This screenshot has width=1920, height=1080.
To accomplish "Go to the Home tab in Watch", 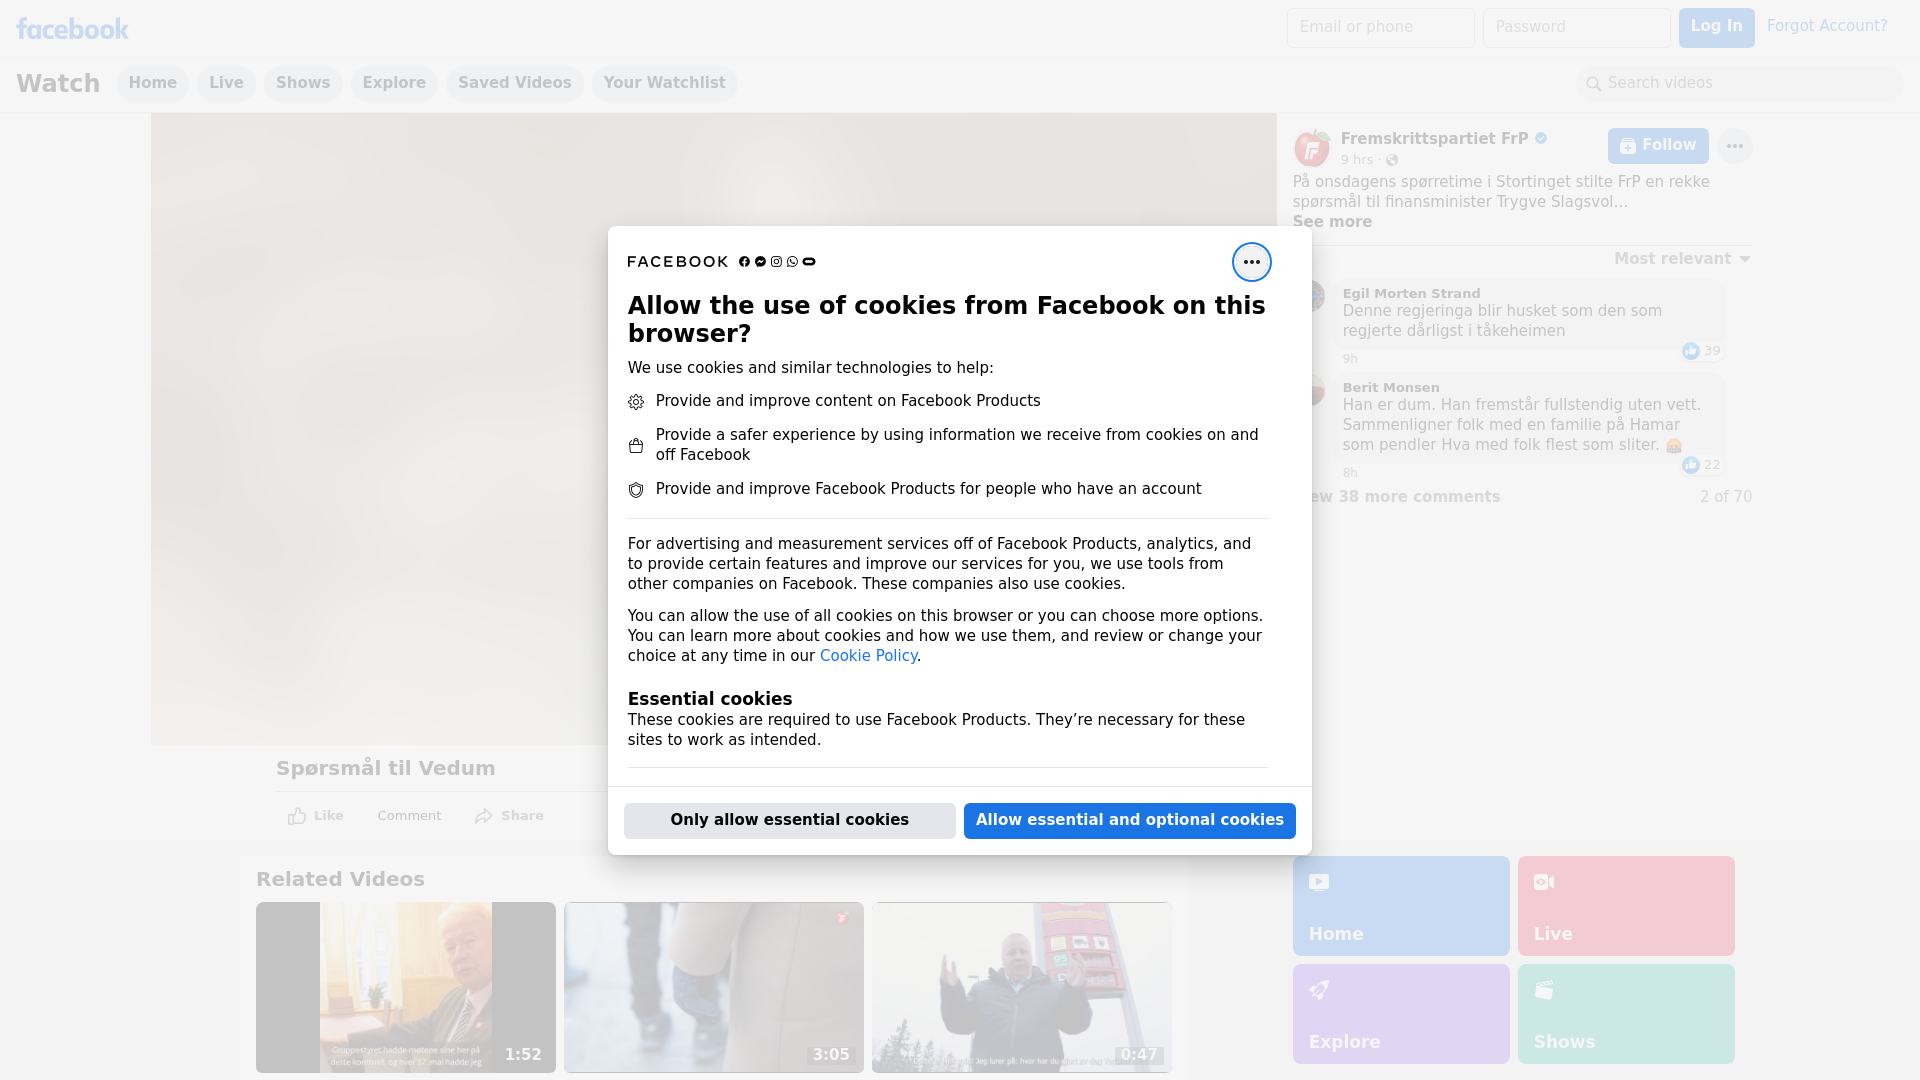I will pos(152,83).
